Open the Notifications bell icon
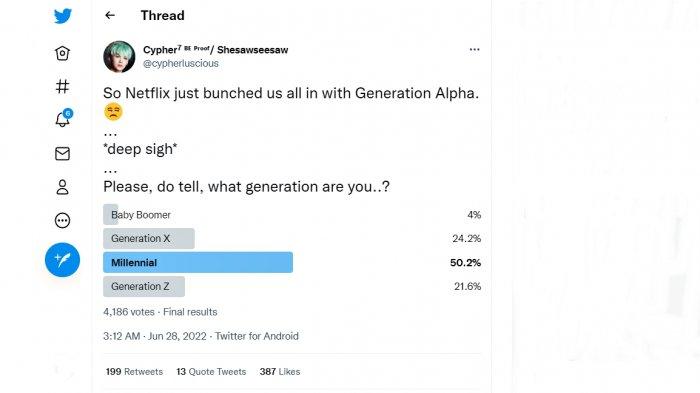 (x=63, y=118)
